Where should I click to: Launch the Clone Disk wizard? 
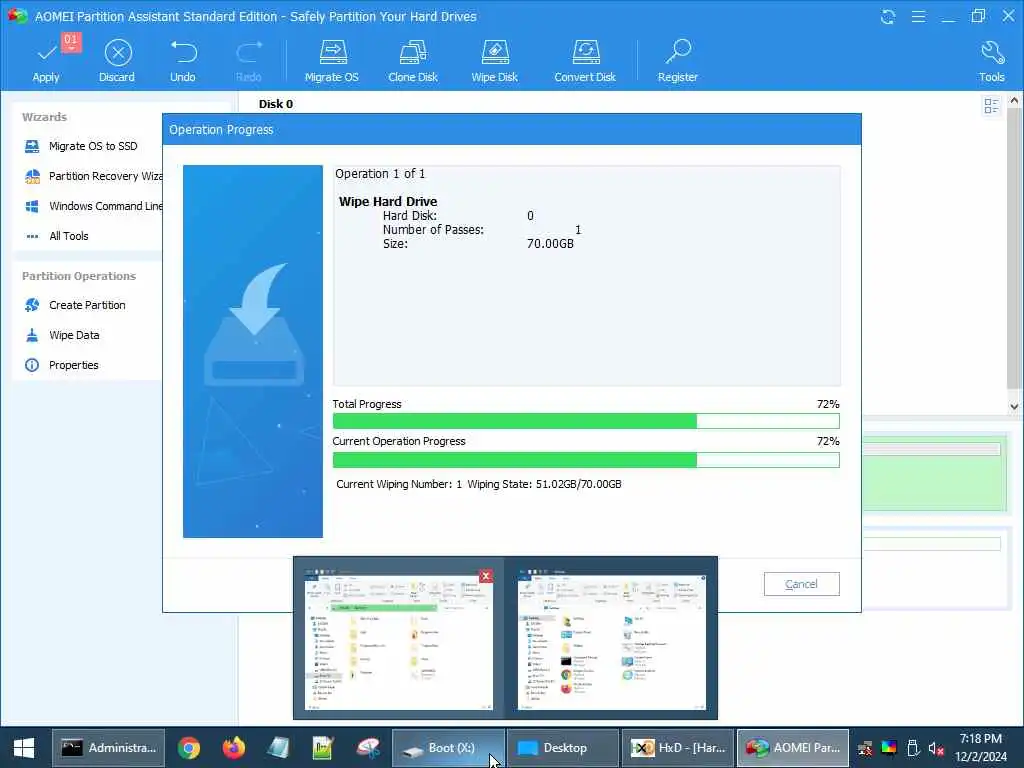coord(413,61)
